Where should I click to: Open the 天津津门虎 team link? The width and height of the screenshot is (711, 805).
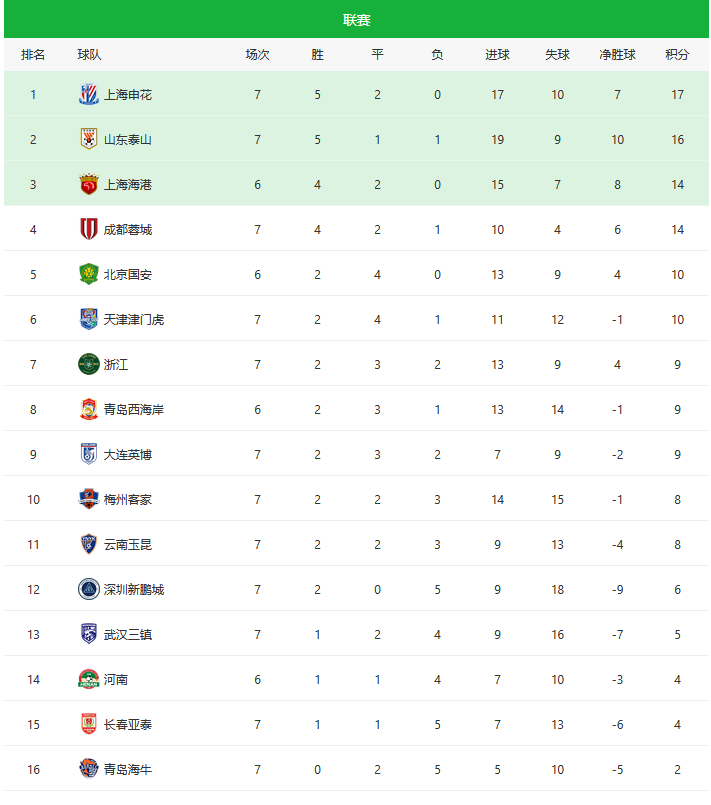pos(133,319)
